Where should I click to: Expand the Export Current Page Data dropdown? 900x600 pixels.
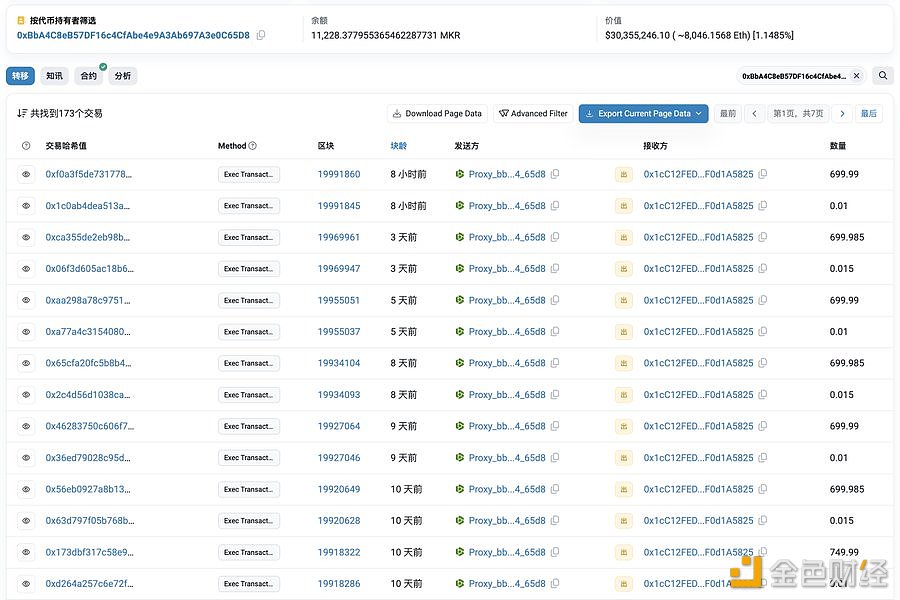[x=643, y=114]
